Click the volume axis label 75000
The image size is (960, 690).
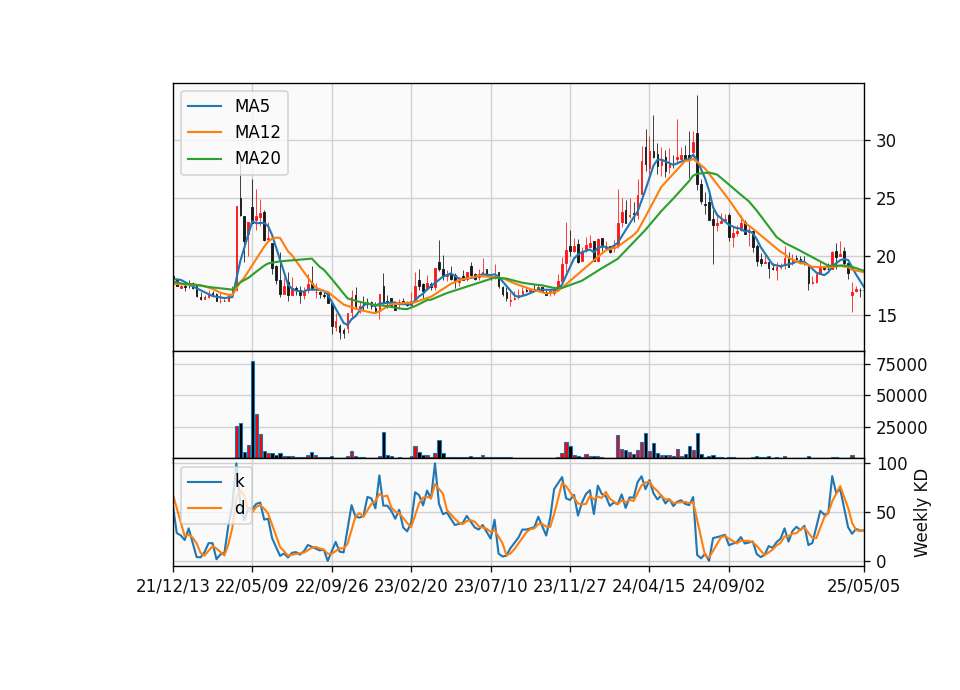pos(901,365)
